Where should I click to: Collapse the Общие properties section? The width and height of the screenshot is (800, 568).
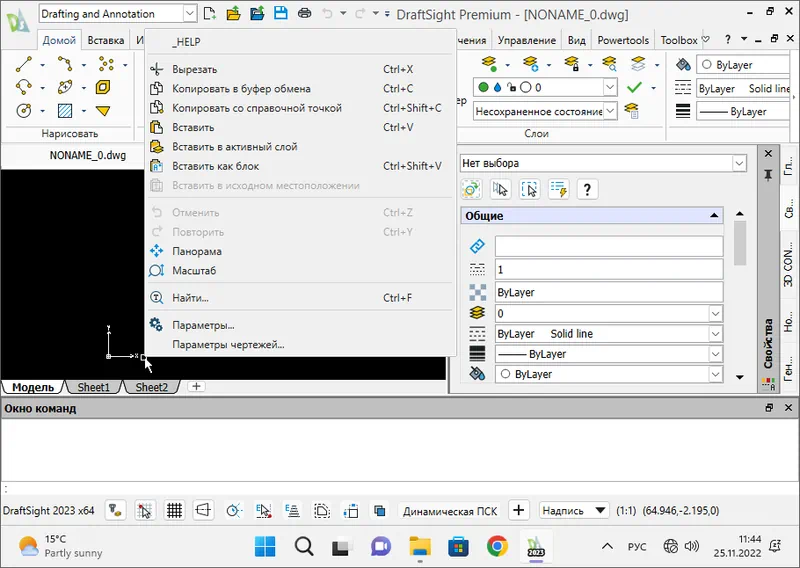(x=714, y=216)
